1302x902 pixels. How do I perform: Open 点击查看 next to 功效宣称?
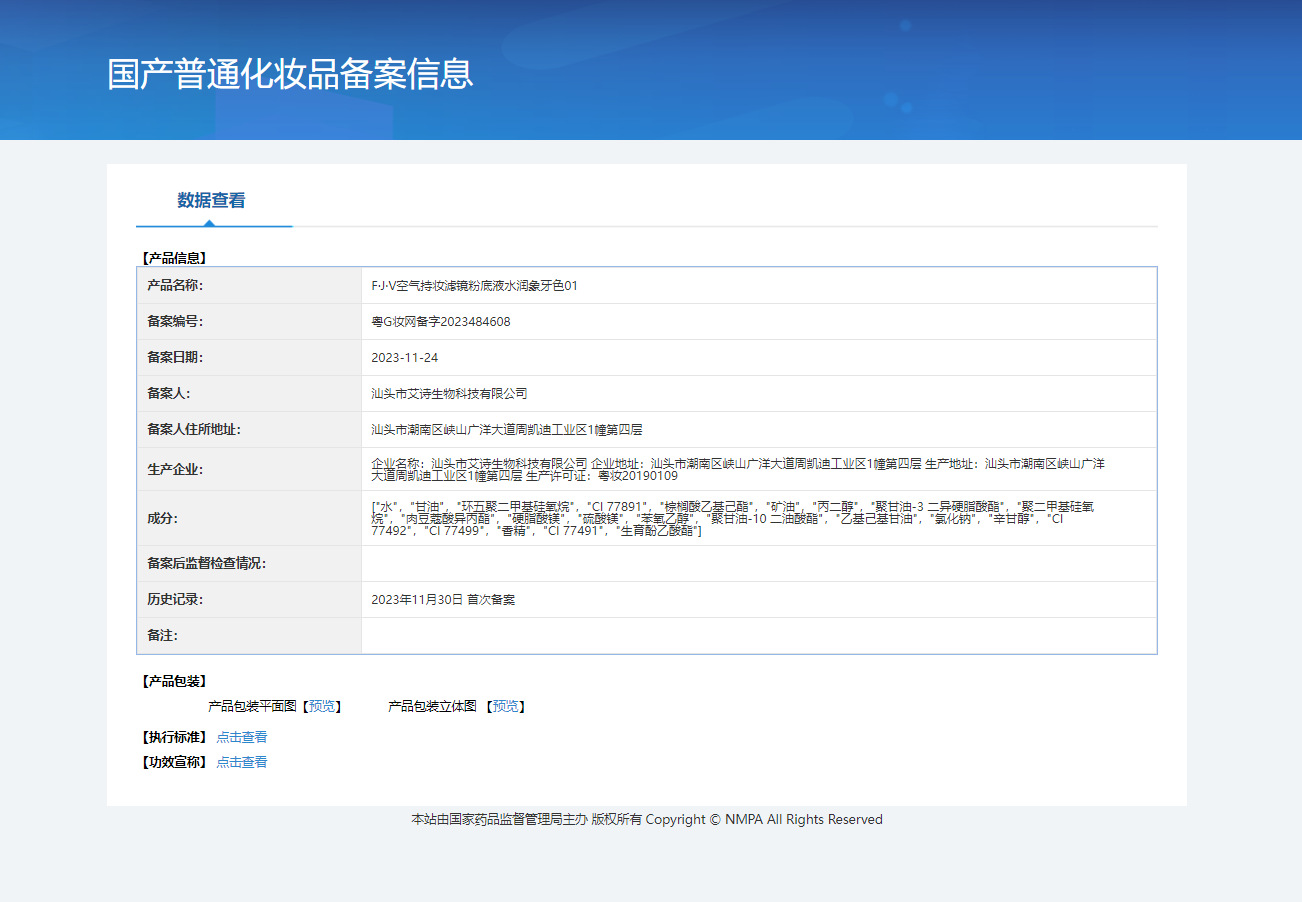[x=242, y=762]
